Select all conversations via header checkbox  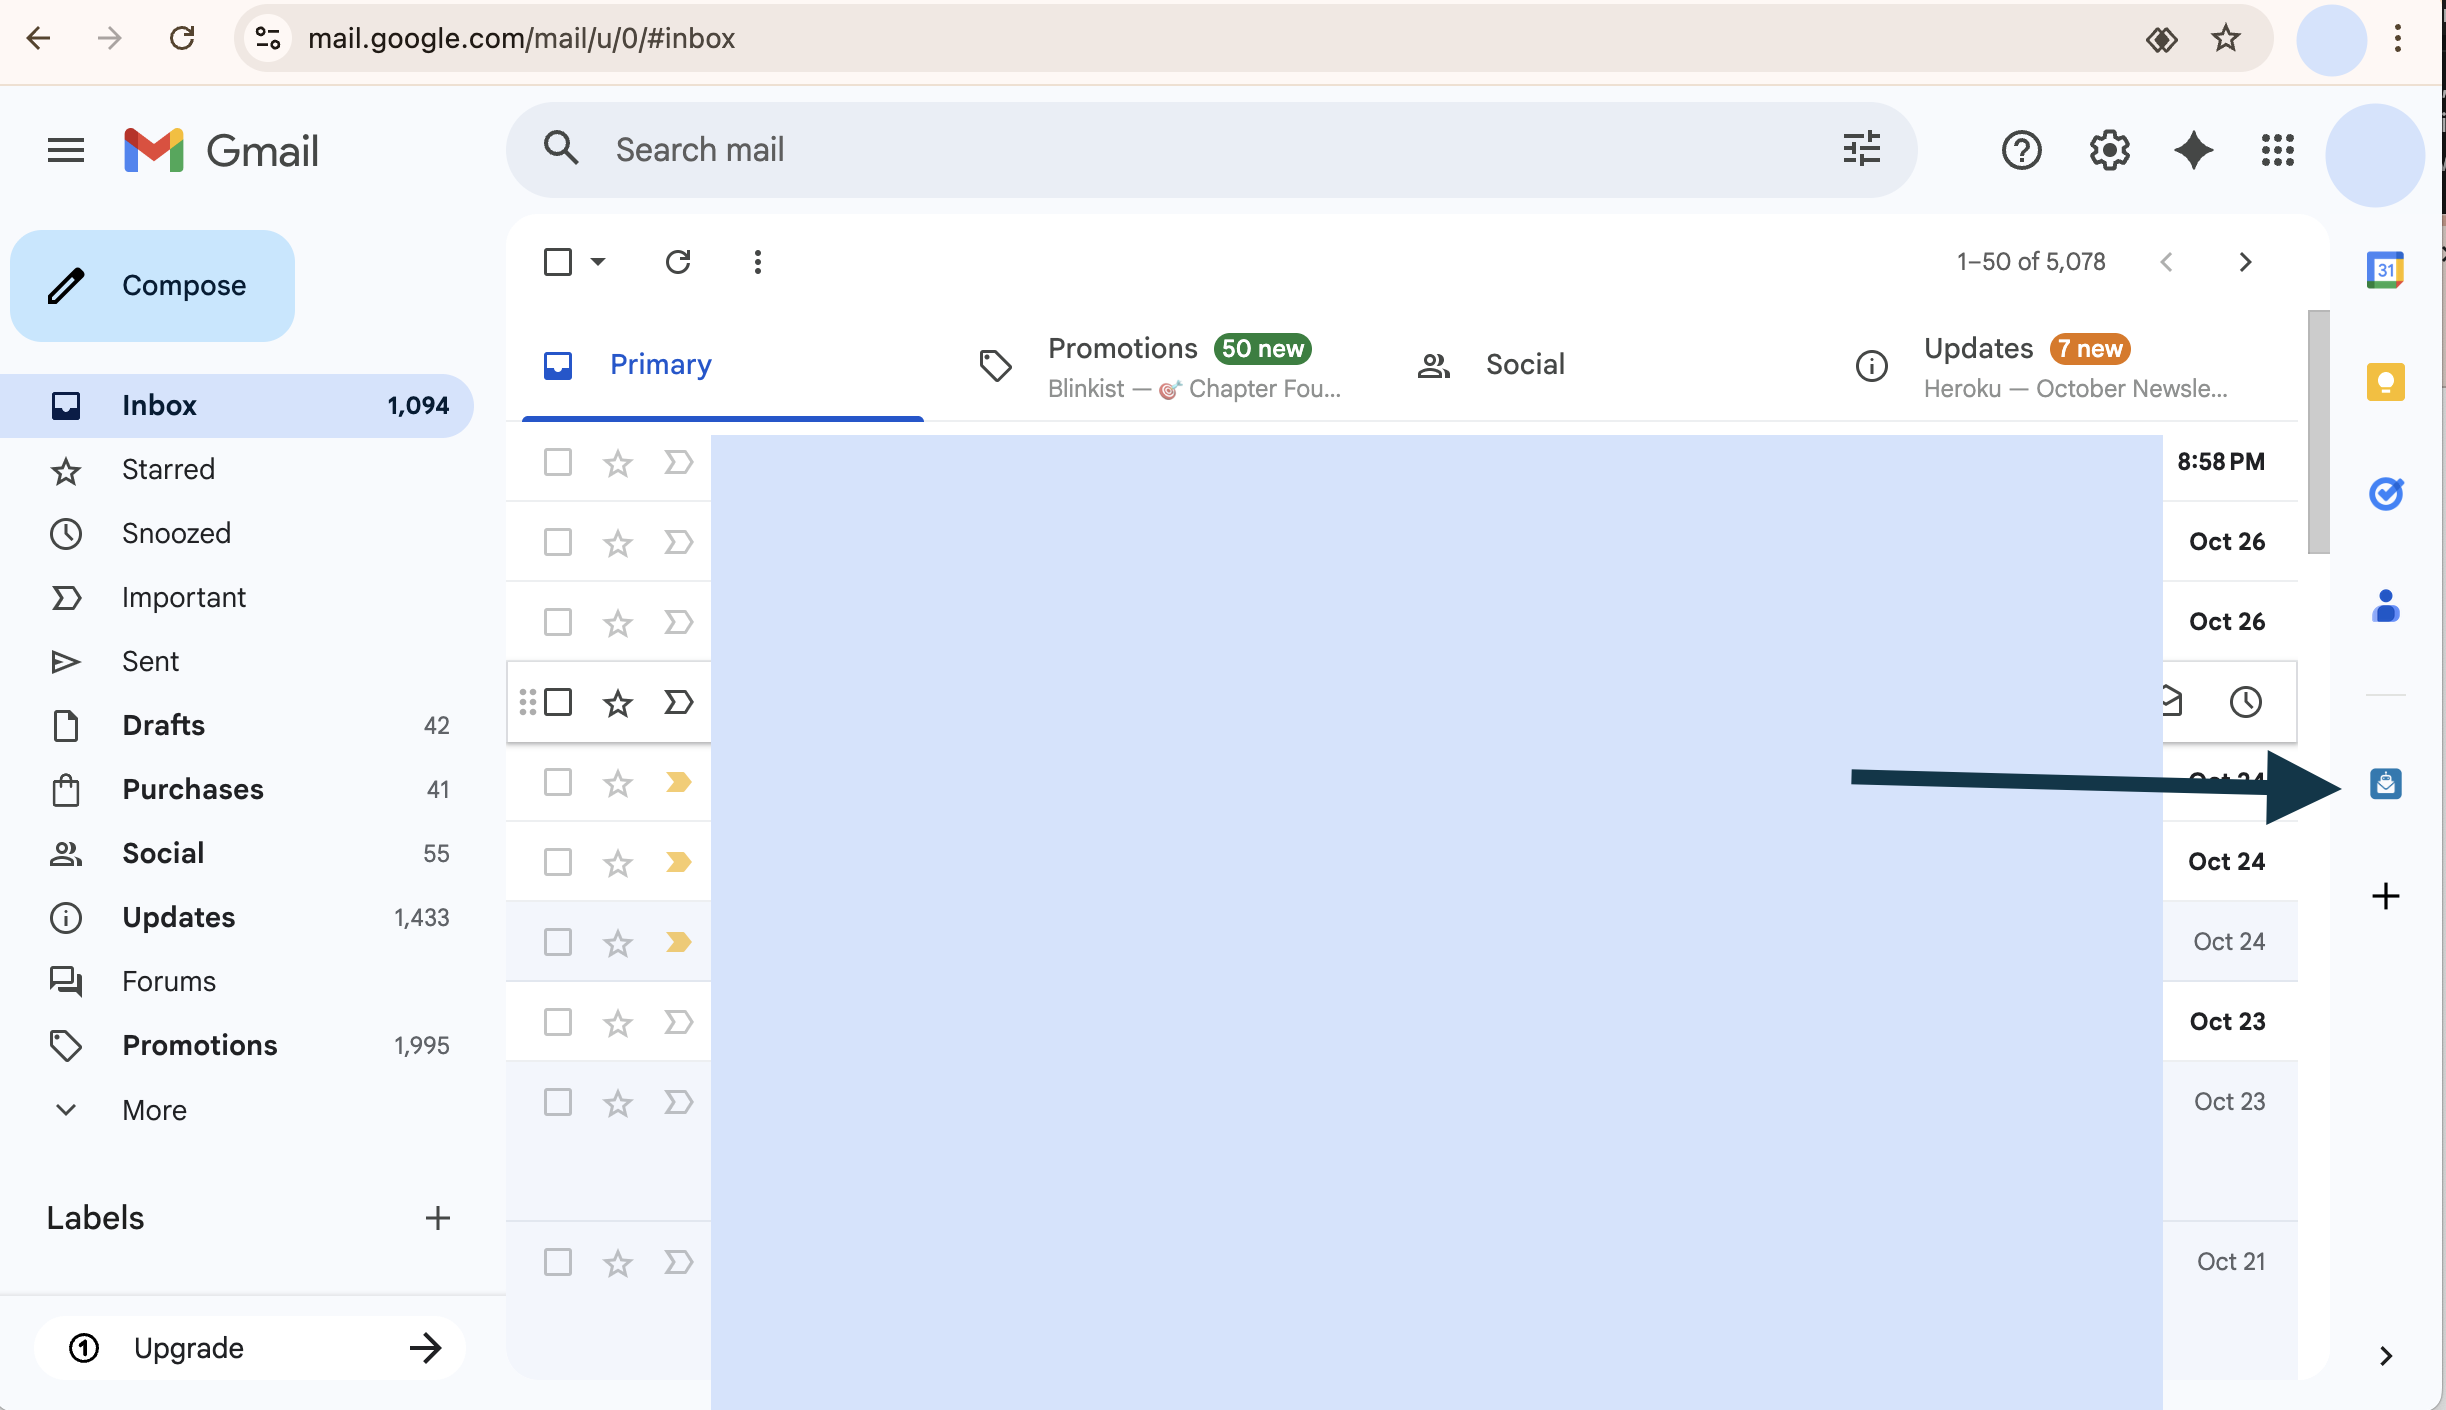click(558, 261)
